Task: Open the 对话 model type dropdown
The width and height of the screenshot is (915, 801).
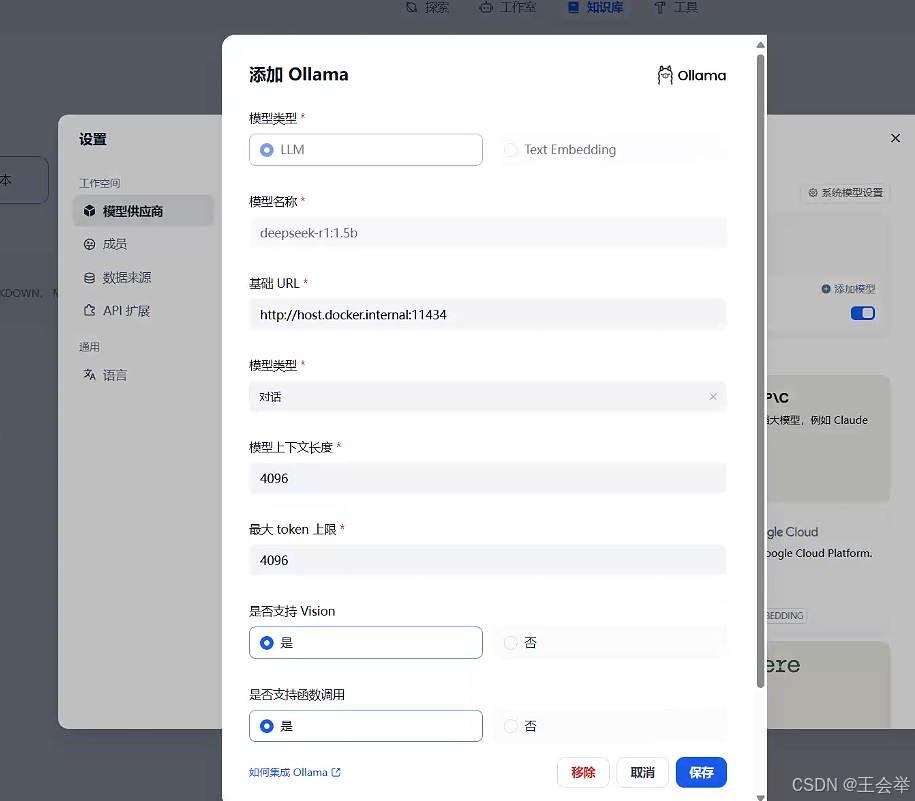Action: [x=487, y=397]
